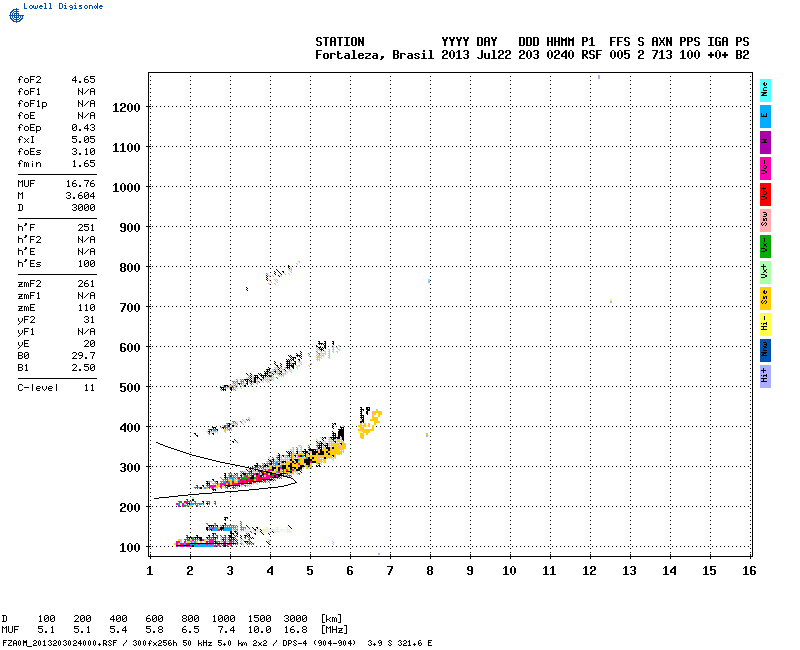Click the coordinates text '3.9 S 321.6 E'
This screenshot has height=650, width=800.
tap(399, 643)
